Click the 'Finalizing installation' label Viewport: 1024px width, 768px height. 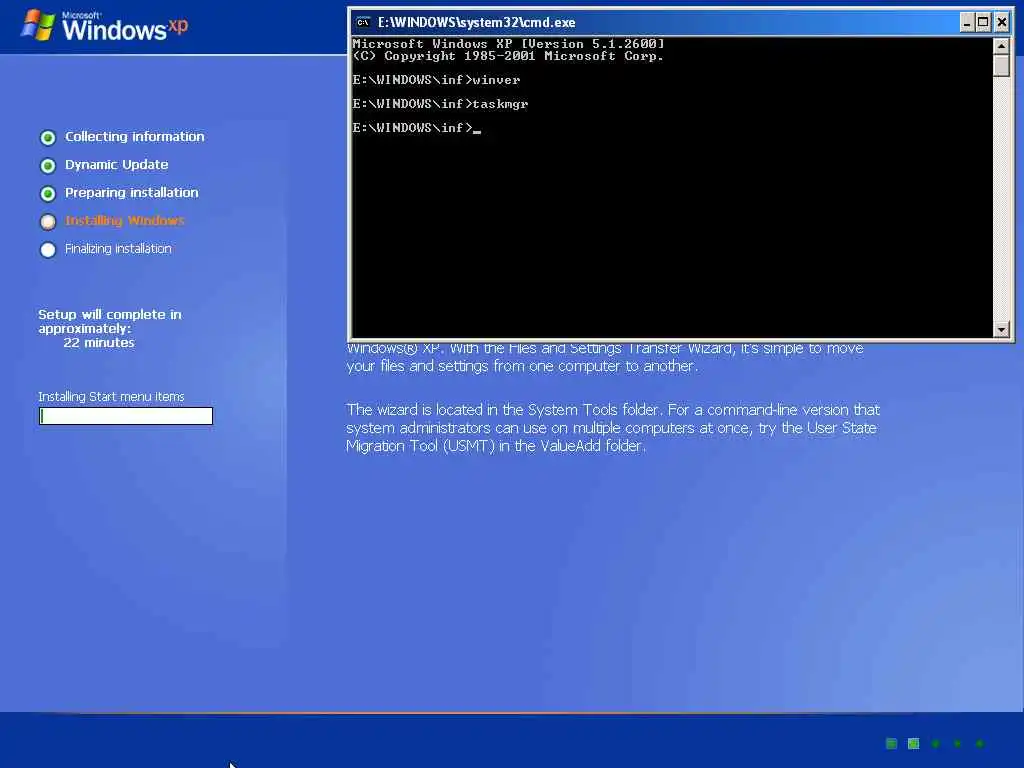[118, 249]
